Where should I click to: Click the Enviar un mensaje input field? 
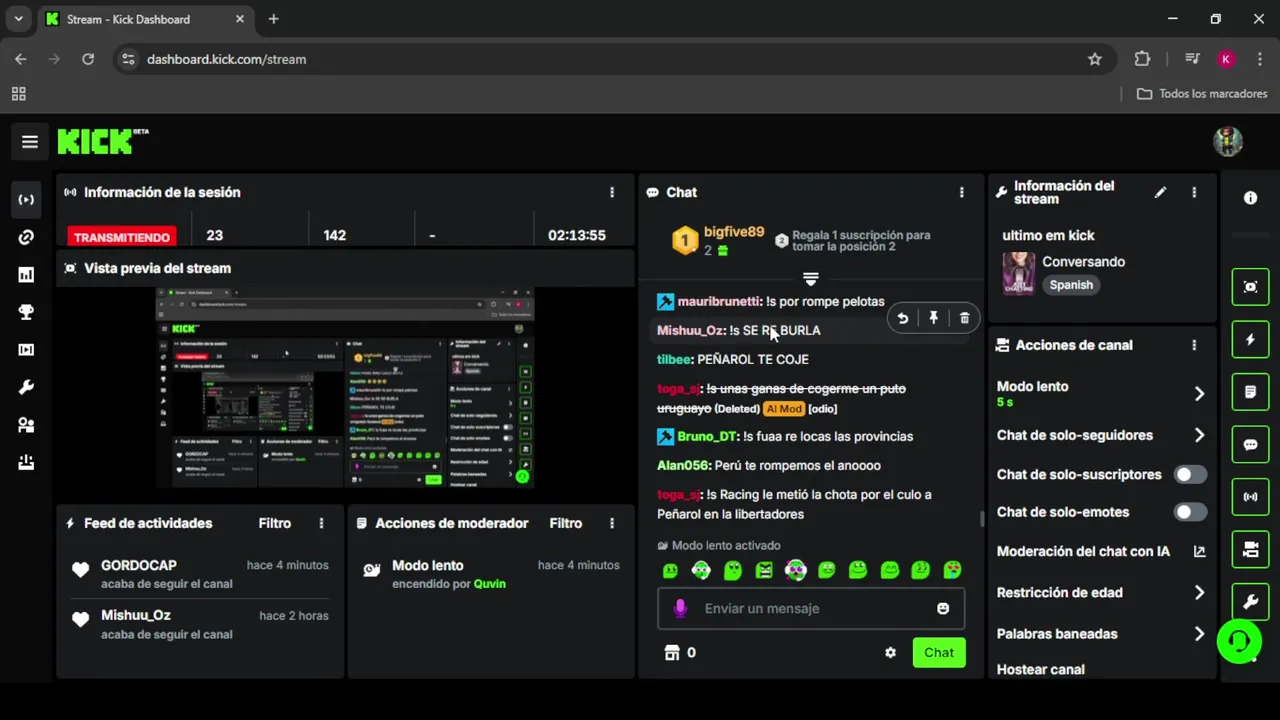[x=811, y=608]
